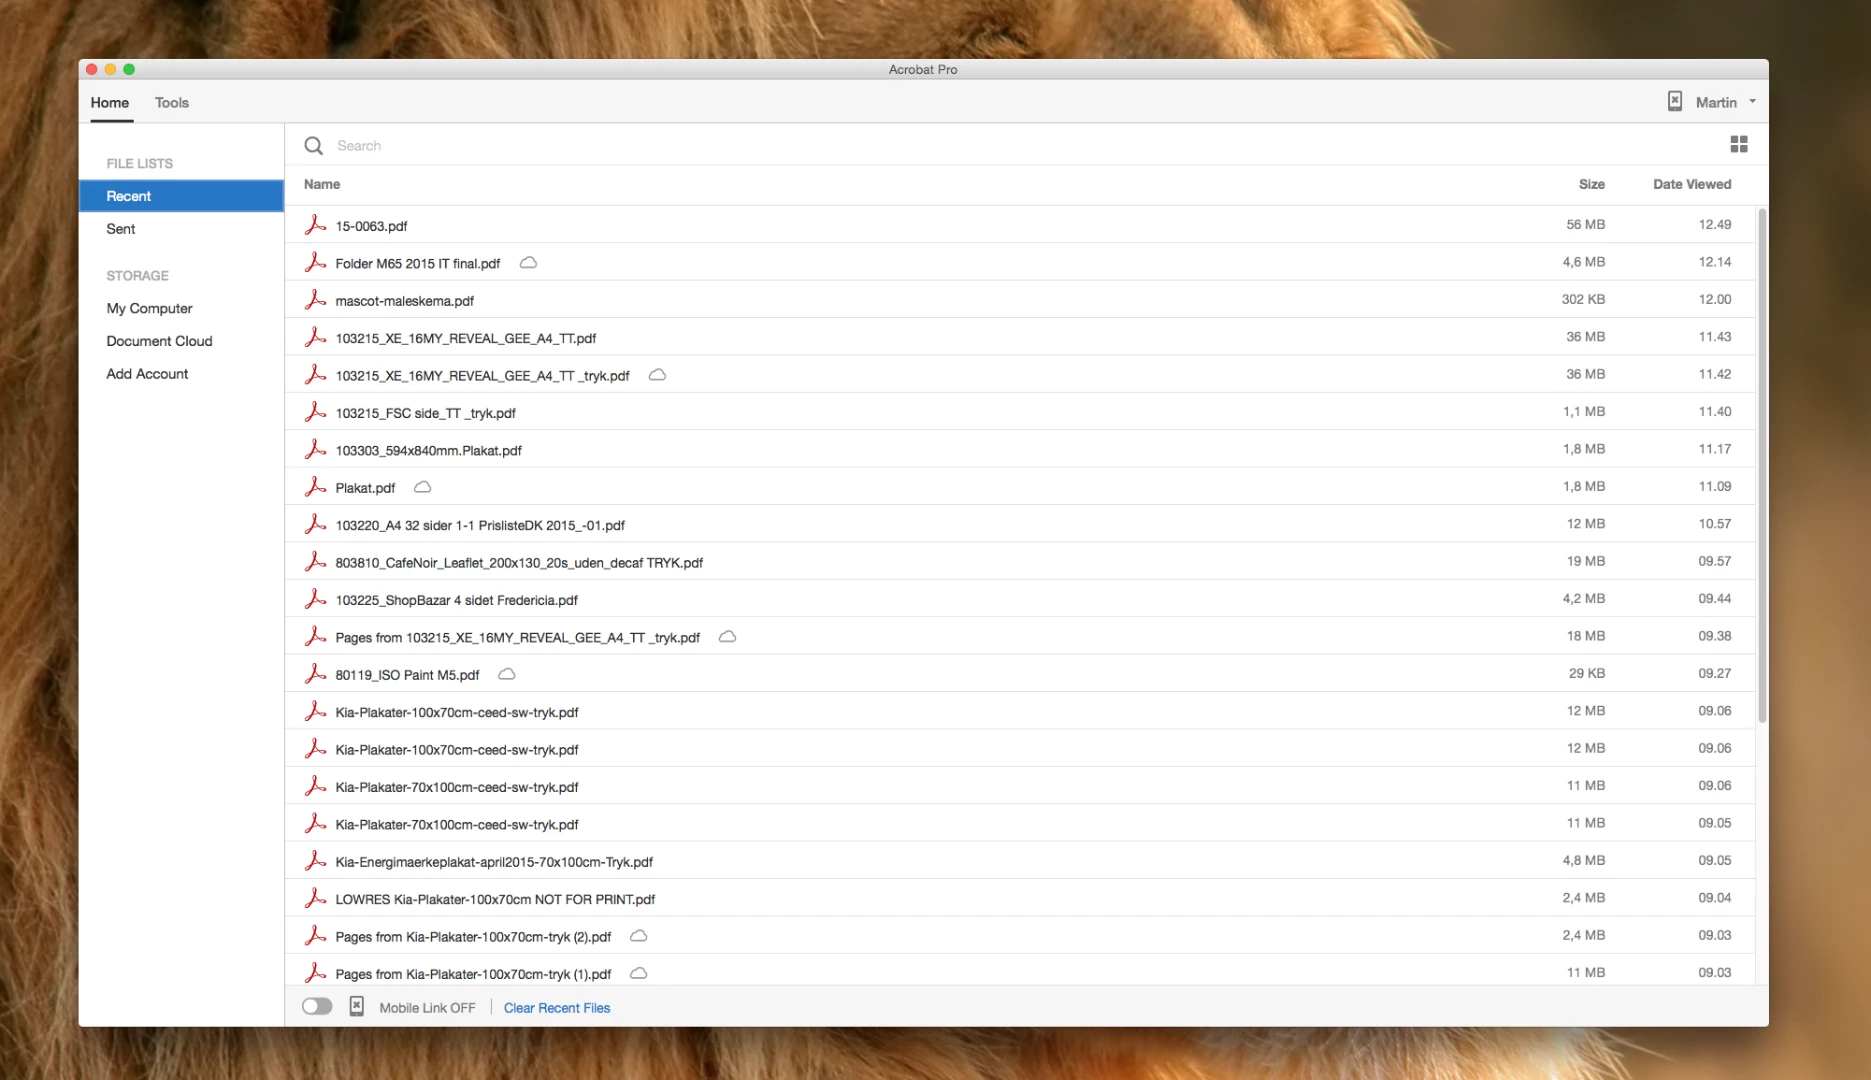This screenshot has width=1871, height=1080.
Task: Select Recent in File Lists
Action: (181, 196)
